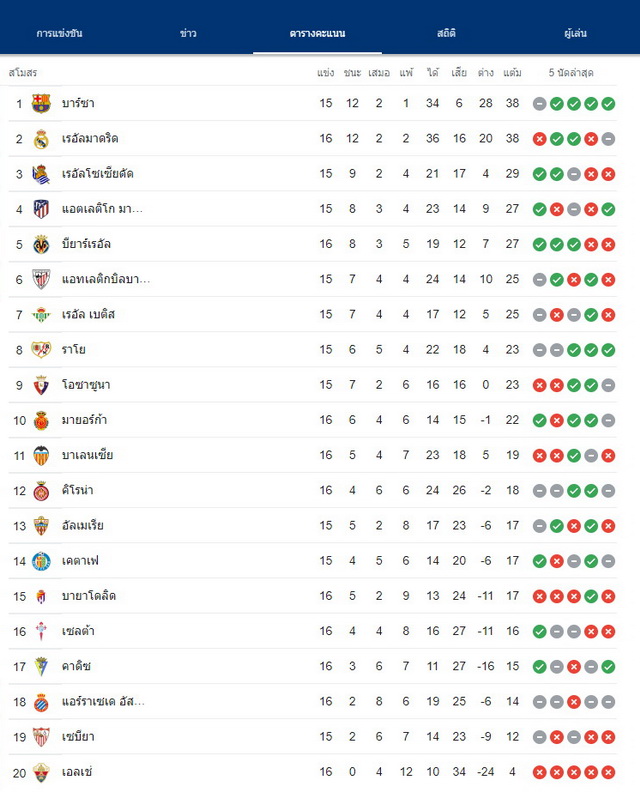The width and height of the screenshot is (640, 793).
Task: Open the การแข่งขัน tab
Action: 60,33
